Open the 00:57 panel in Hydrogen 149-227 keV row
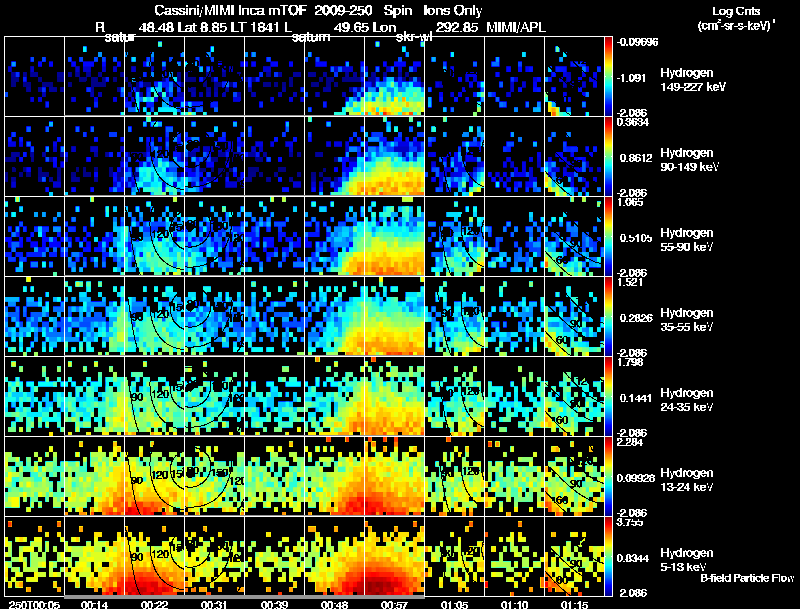800x609 pixels. point(394,76)
